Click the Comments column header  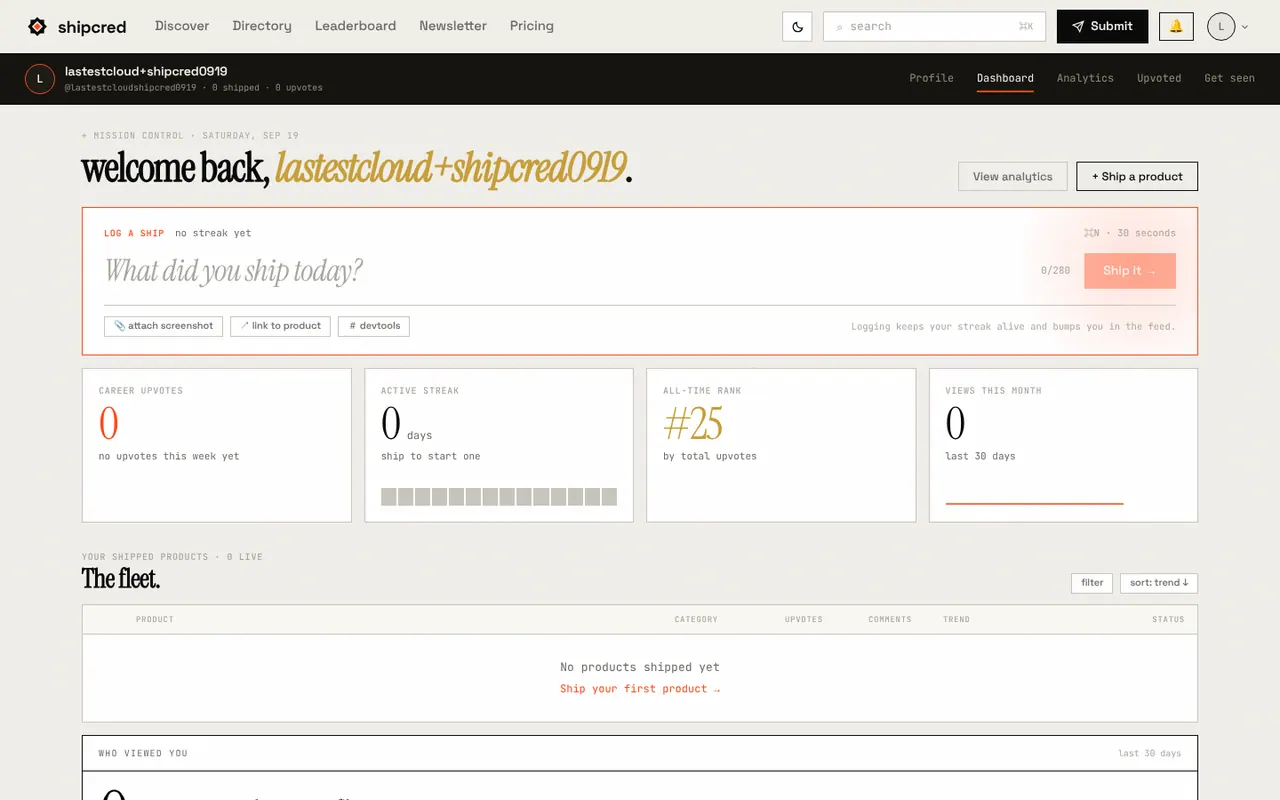(x=890, y=620)
